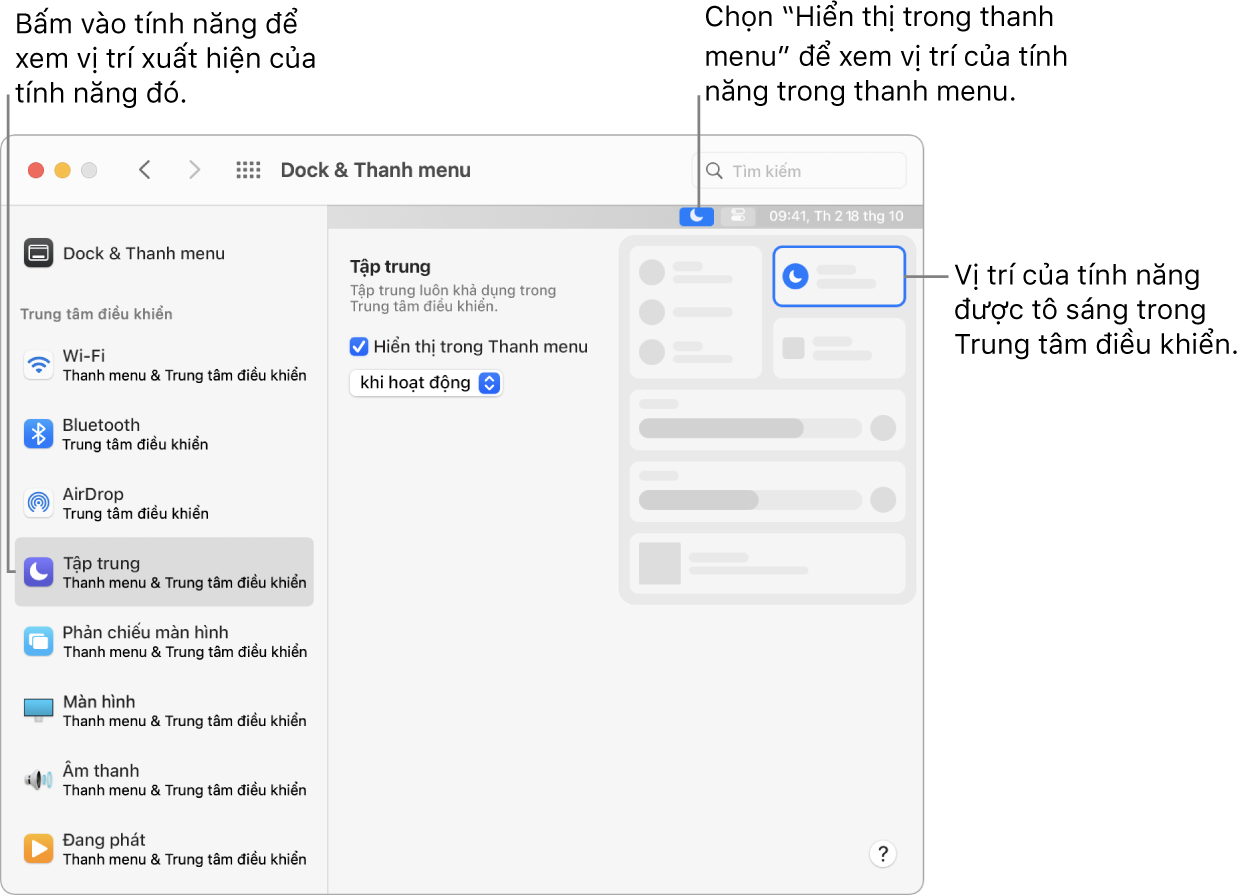Click the Tìm kiếm search field
Image resolution: width=1242 pixels, height=896 pixels.
[800, 171]
